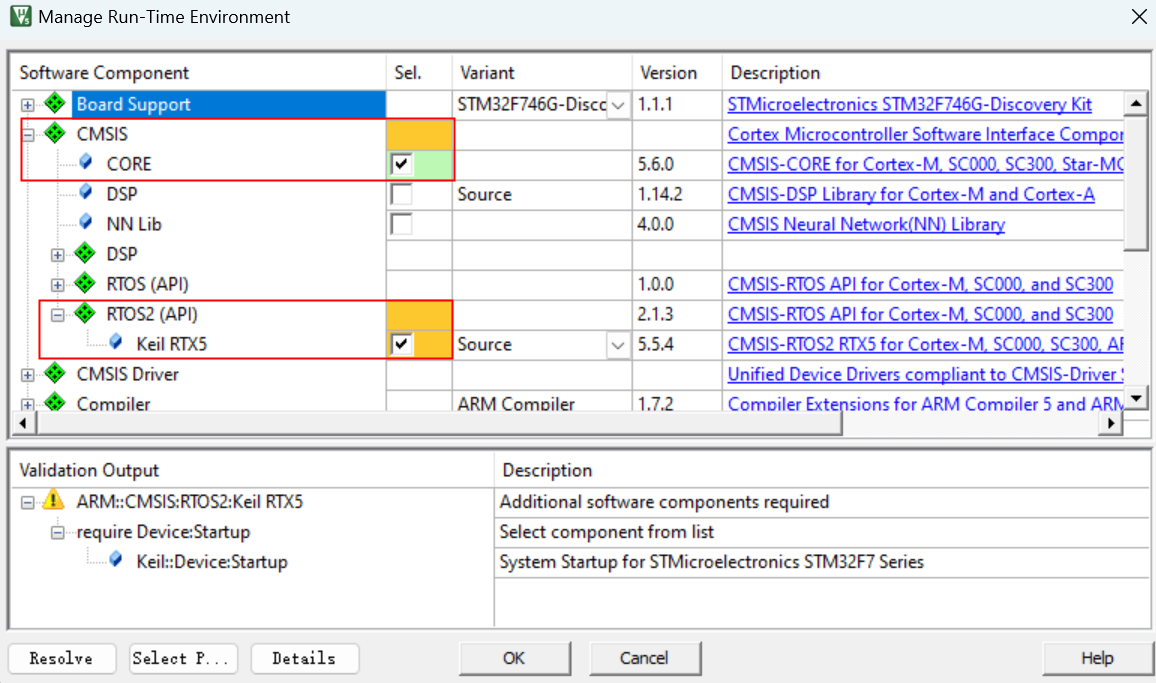Uncheck the CORE component checkbox
The width and height of the screenshot is (1156, 683).
(401, 164)
